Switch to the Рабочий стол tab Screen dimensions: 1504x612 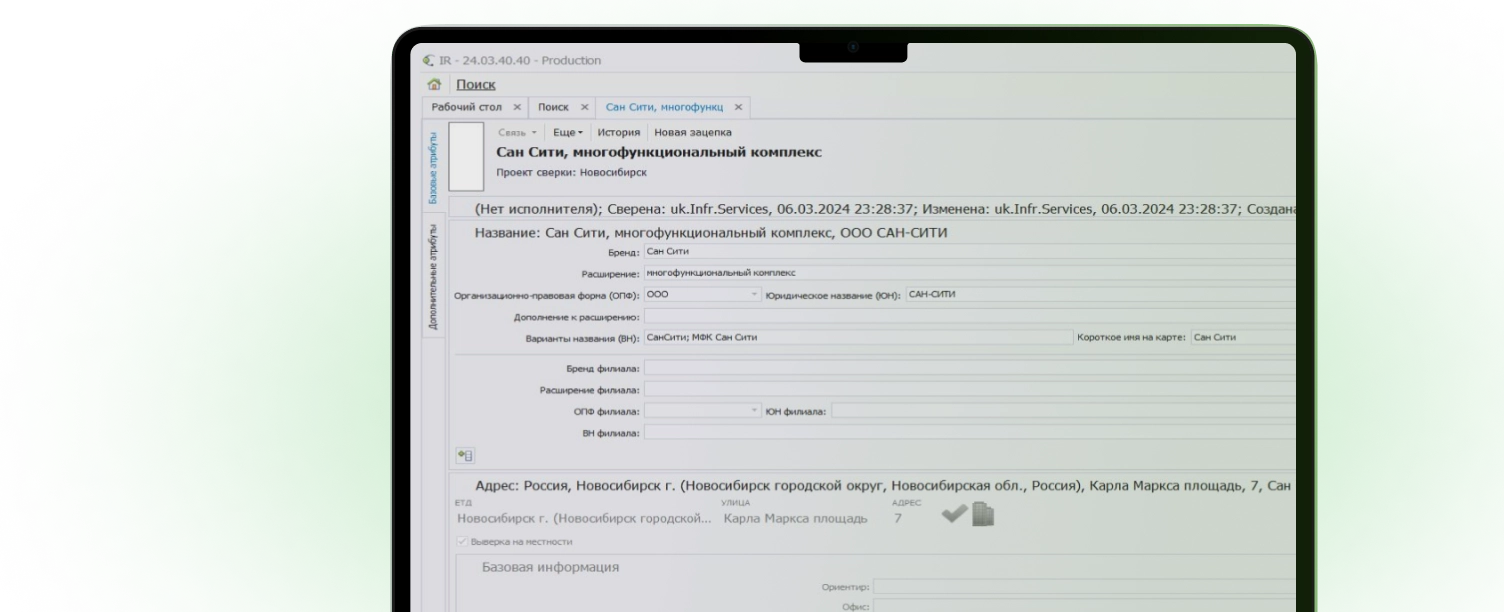(x=468, y=107)
